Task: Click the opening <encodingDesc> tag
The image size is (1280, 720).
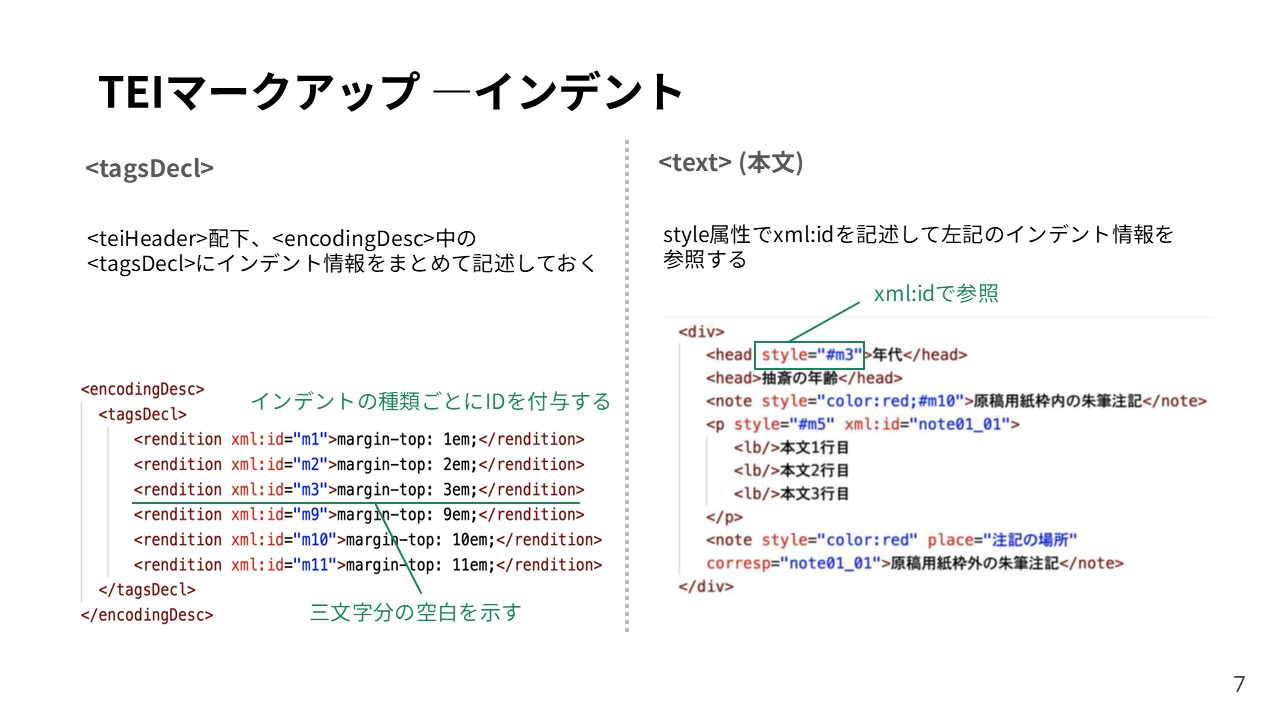Action: click(x=142, y=389)
